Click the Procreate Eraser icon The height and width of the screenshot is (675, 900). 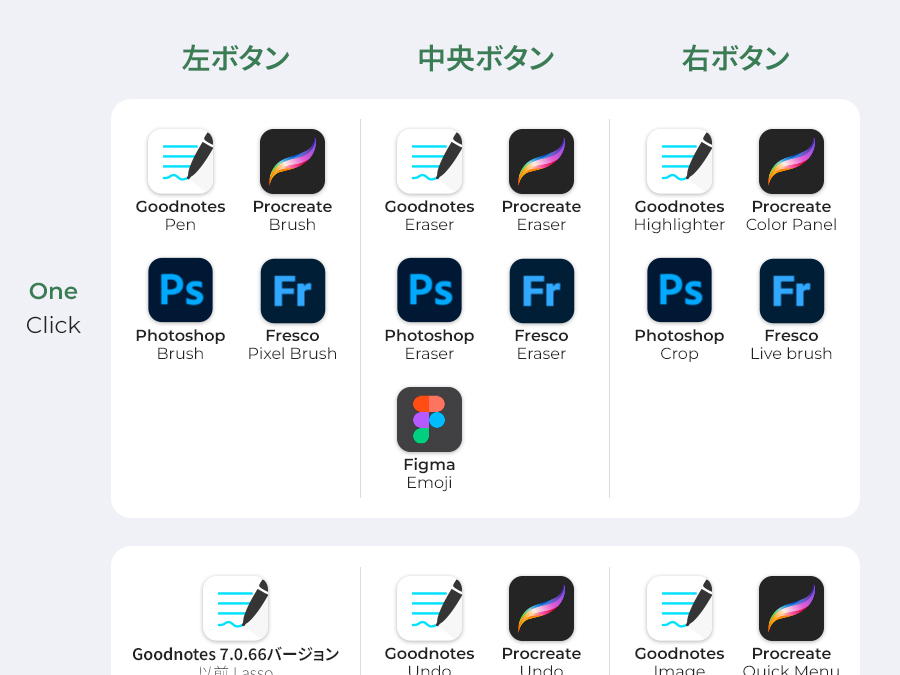tap(541, 161)
